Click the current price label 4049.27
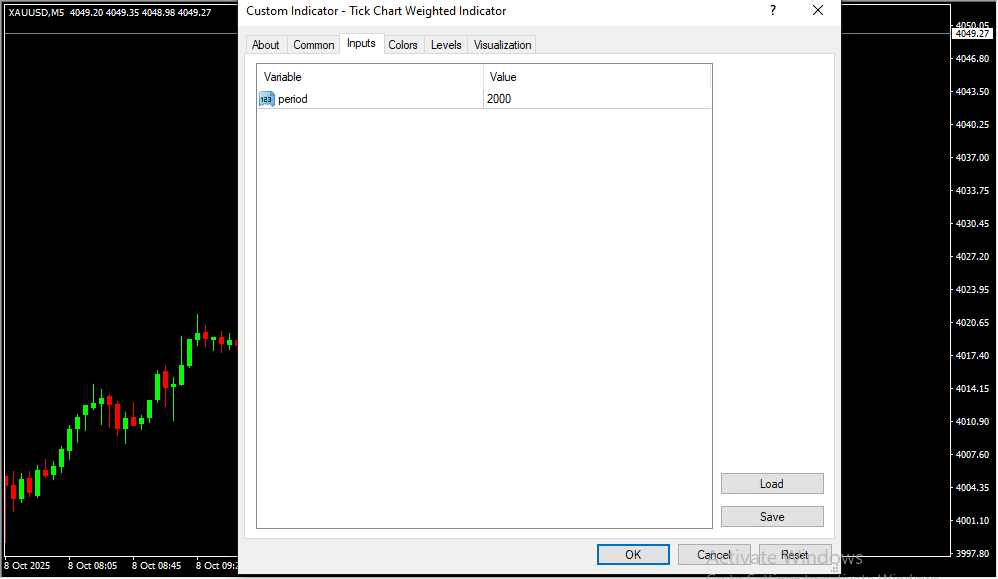Image resolution: width=998 pixels, height=579 pixels. point(971,34)
